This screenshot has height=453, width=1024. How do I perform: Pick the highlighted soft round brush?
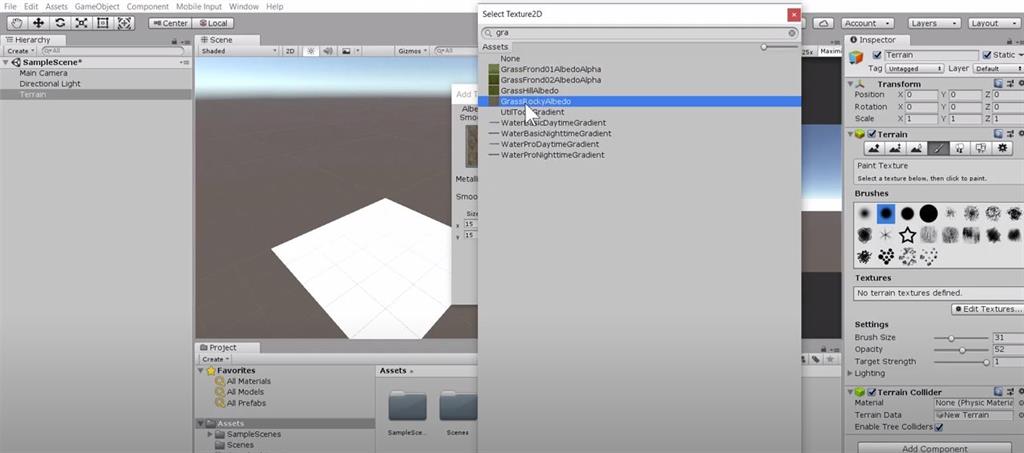pos(886,213)
